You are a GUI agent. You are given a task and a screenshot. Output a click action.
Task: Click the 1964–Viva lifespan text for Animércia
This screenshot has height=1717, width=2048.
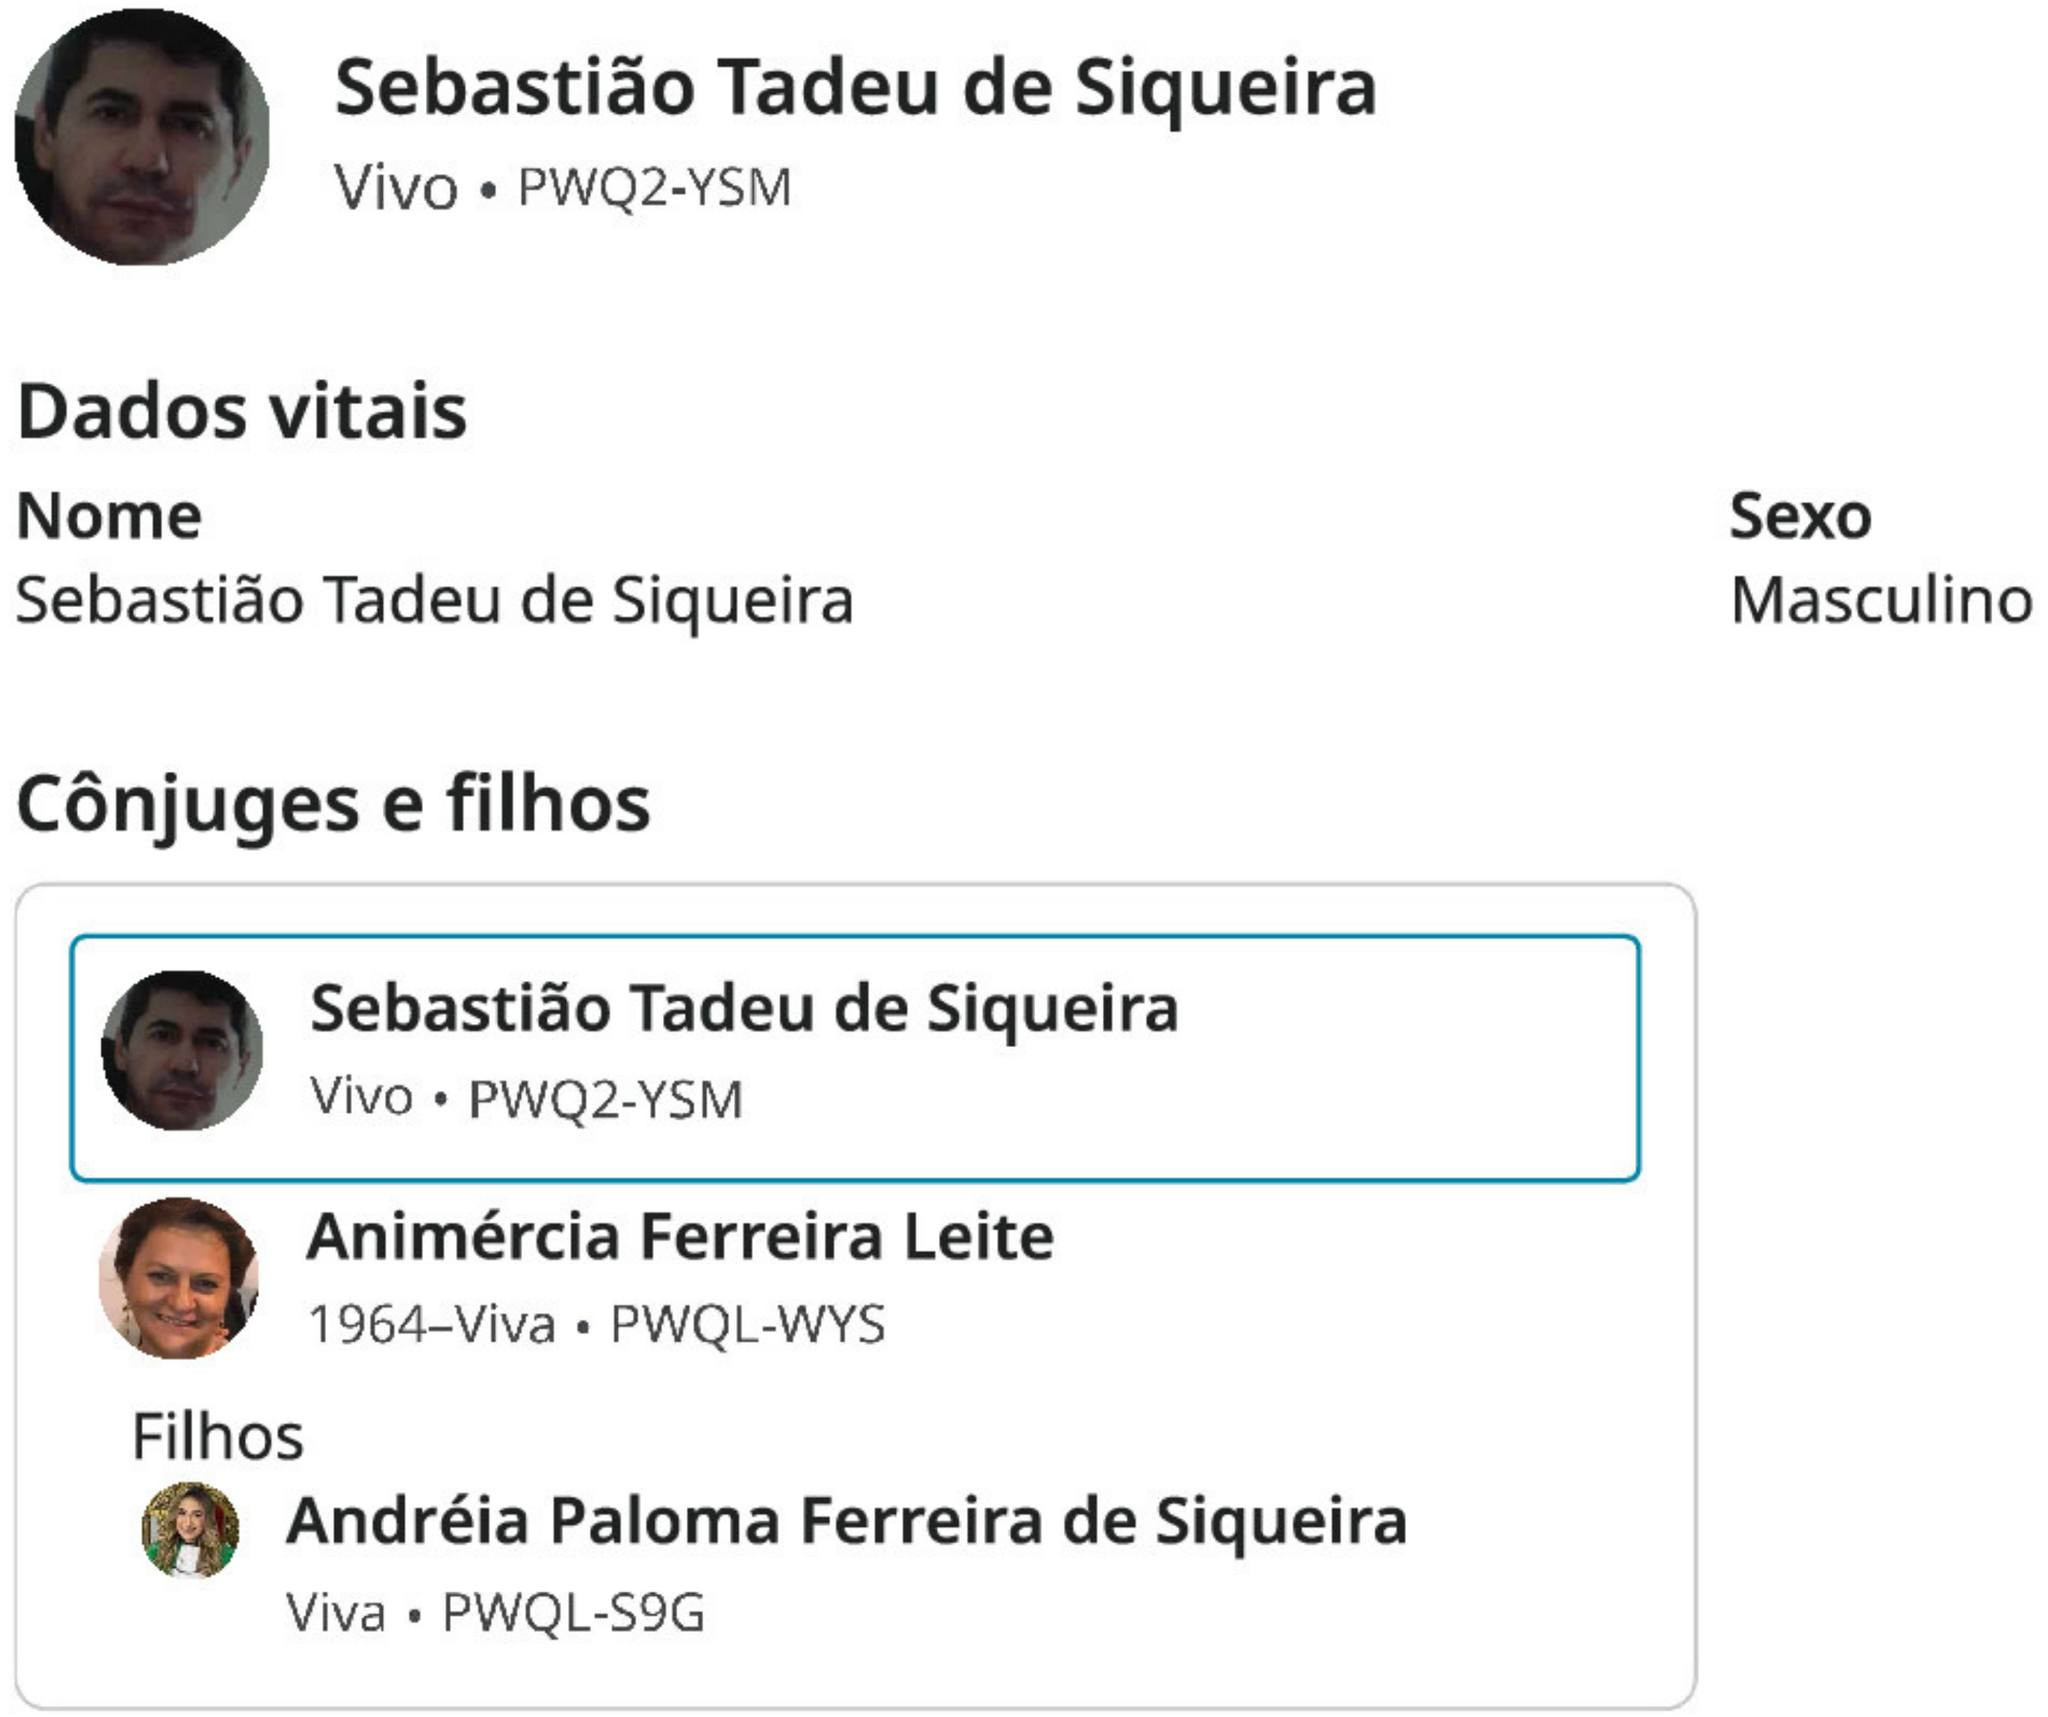tap(432, 1324)
